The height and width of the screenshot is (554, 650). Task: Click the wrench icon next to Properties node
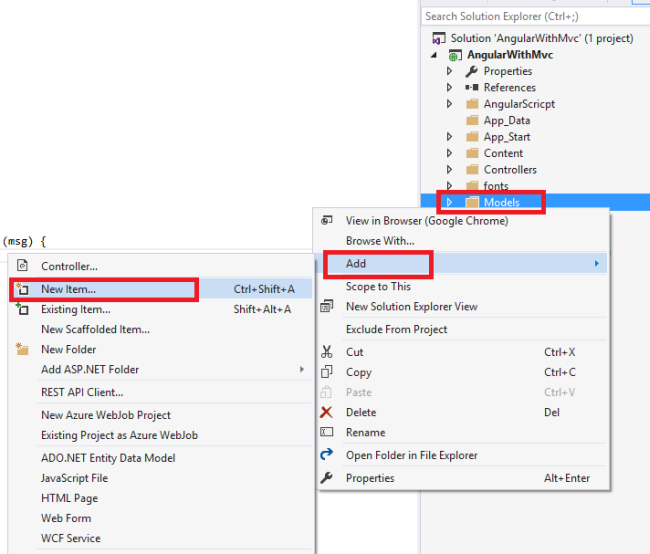(x=471, y=71)
